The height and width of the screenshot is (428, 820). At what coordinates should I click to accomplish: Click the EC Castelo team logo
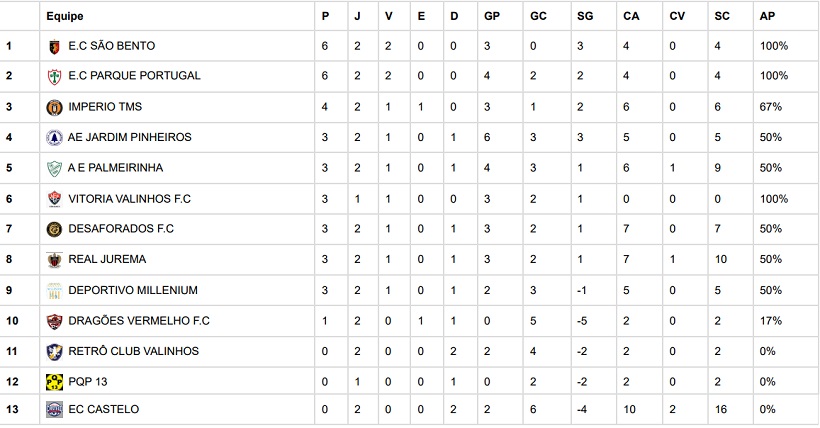54,409
